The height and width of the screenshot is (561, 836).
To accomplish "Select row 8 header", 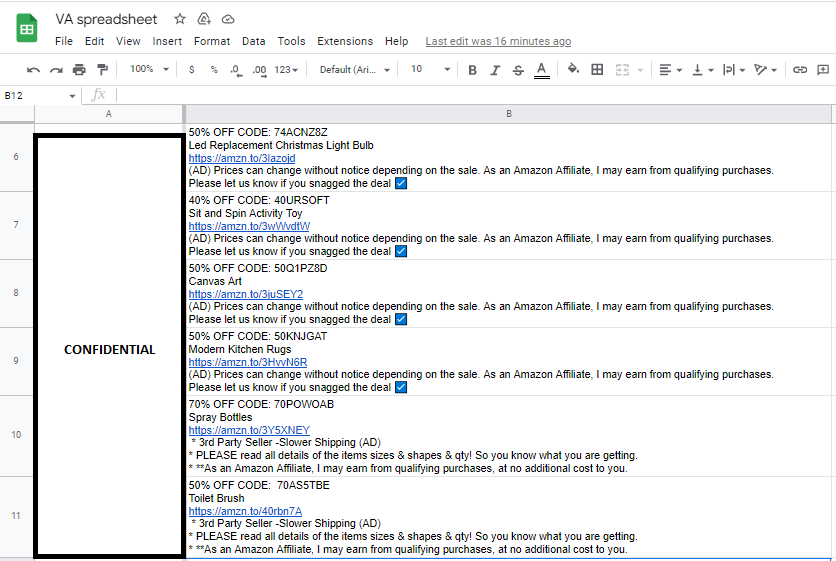I will (17, 293).
